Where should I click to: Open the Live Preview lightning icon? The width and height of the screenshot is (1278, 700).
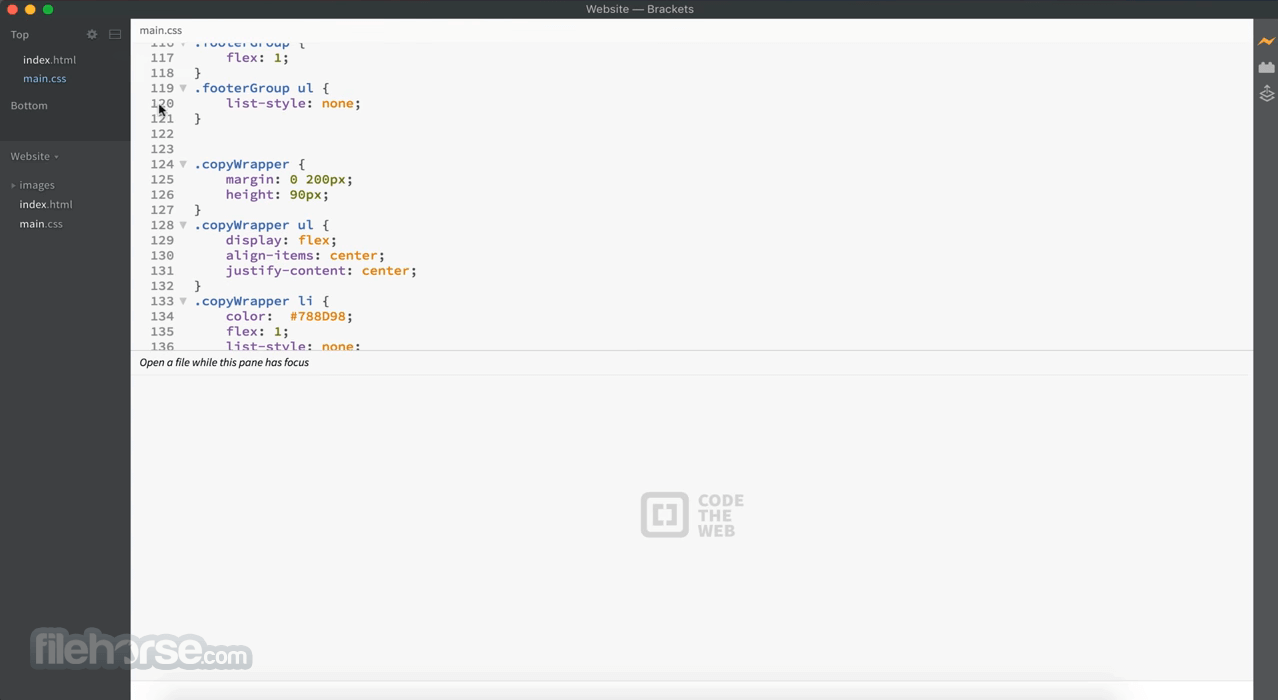[1266, 41]
